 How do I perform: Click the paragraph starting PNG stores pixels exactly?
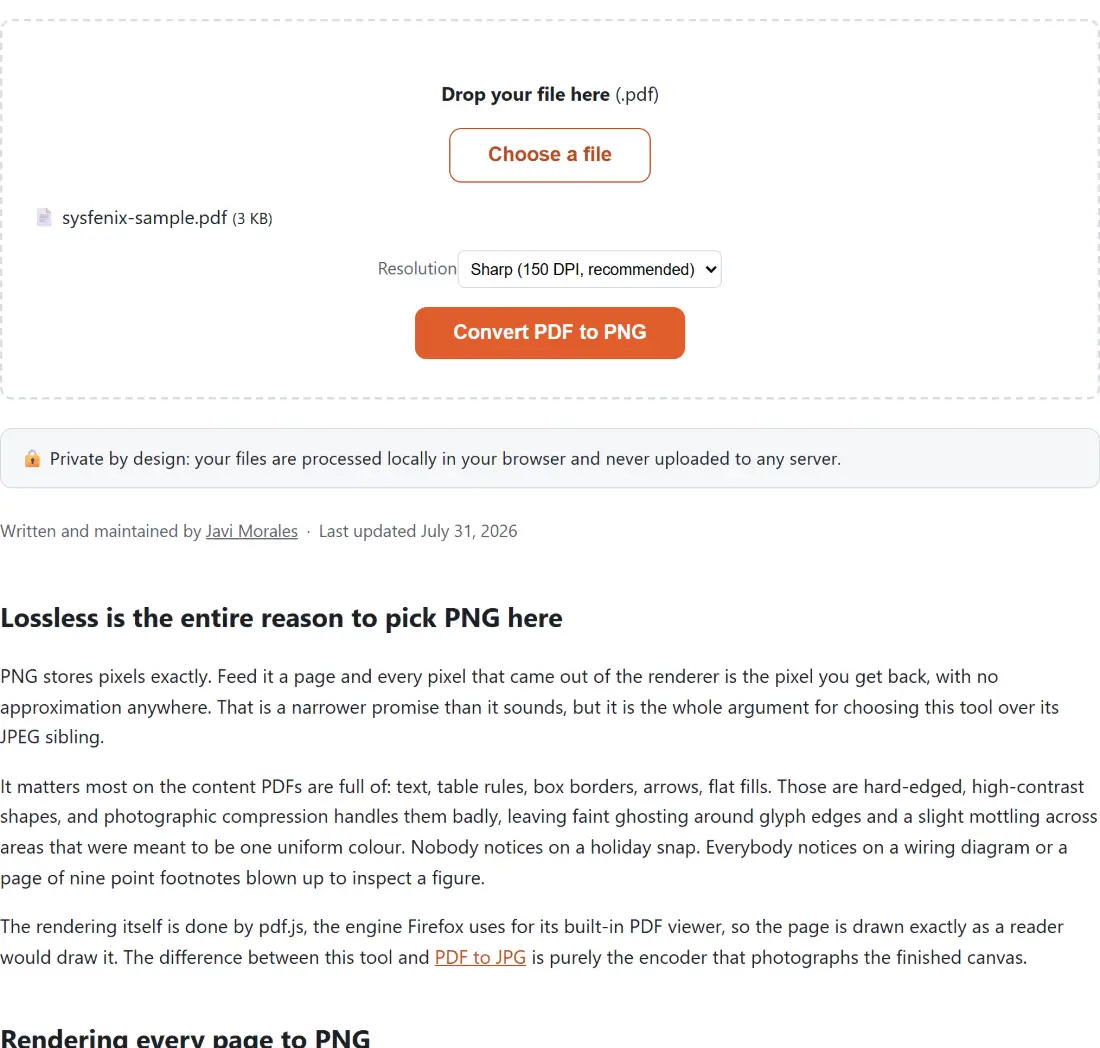coord(530,706)
